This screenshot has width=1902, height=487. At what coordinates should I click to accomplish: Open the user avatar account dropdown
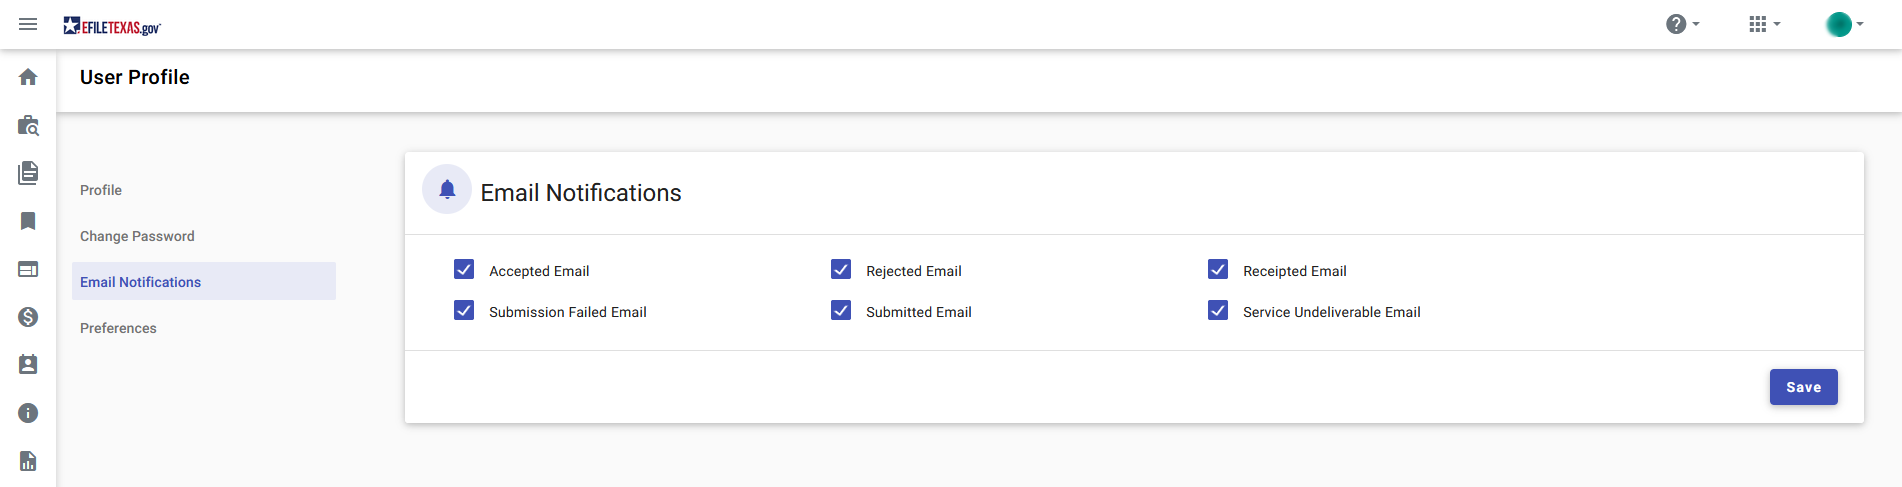pos(1845,24)
